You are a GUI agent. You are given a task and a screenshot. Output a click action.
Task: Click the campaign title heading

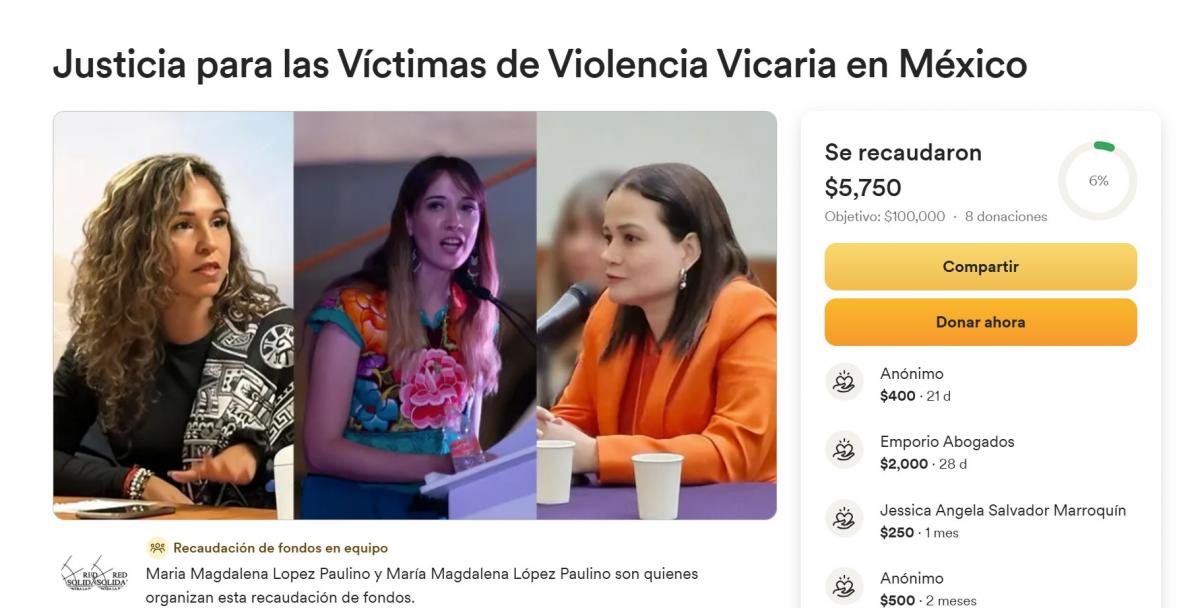(x=540, y=64)
